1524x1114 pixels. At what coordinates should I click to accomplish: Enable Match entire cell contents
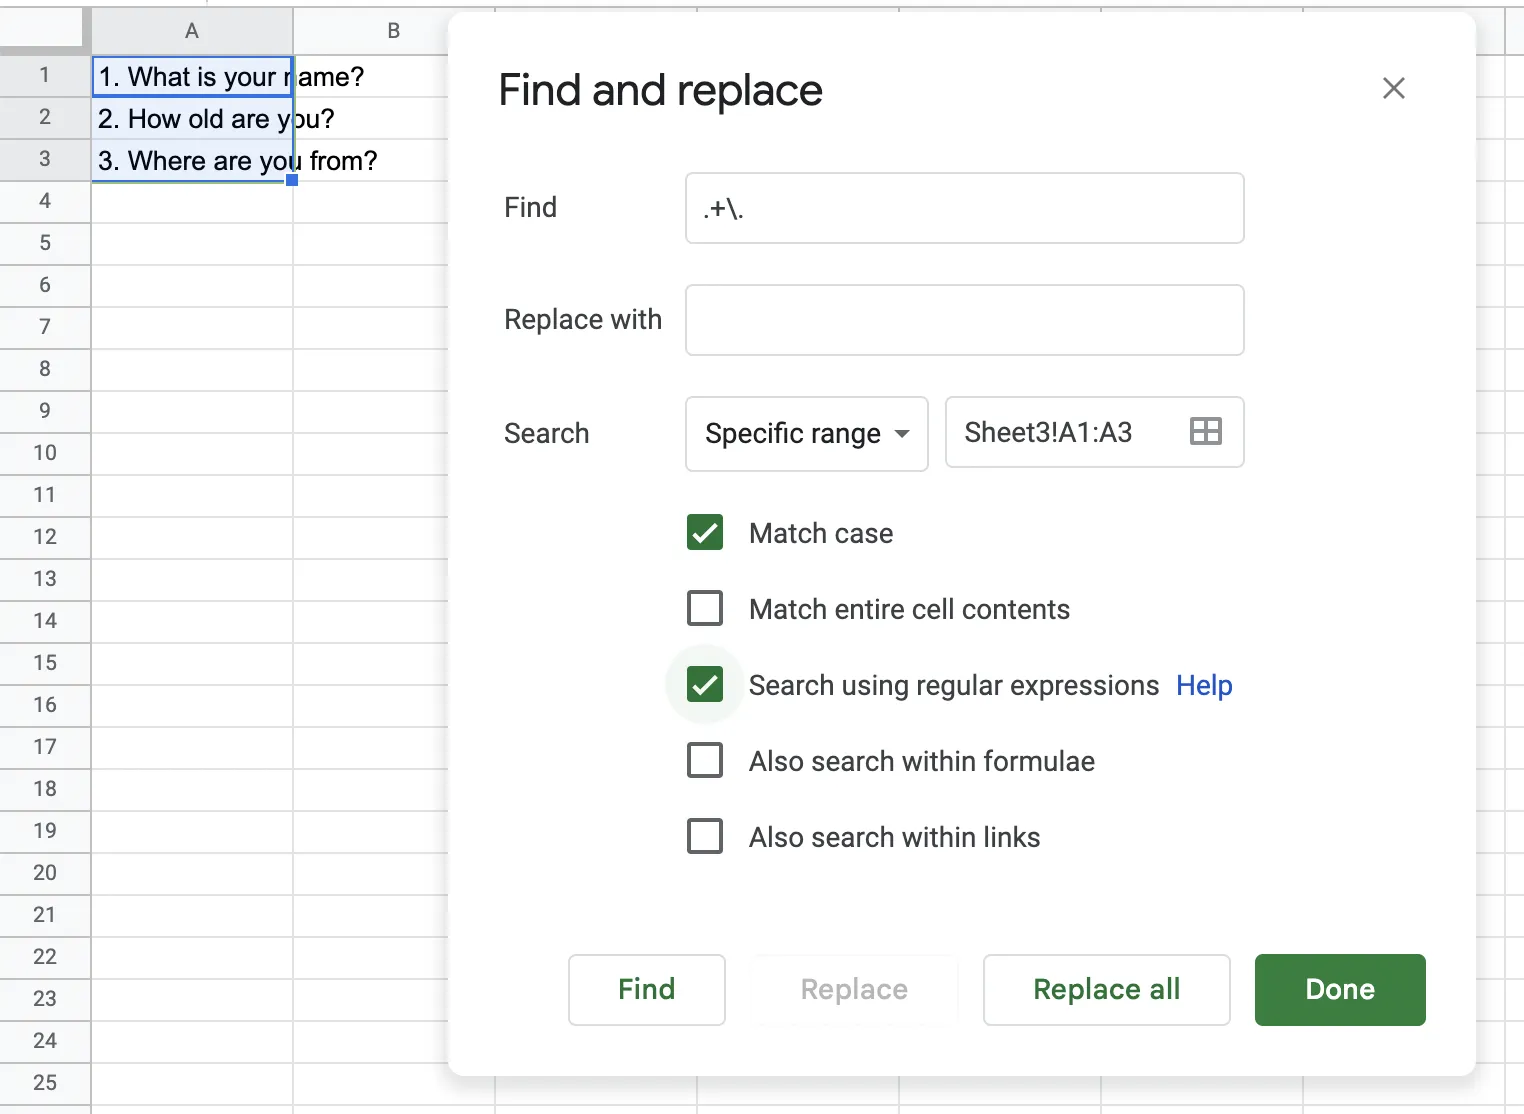(x=705, y=609)
